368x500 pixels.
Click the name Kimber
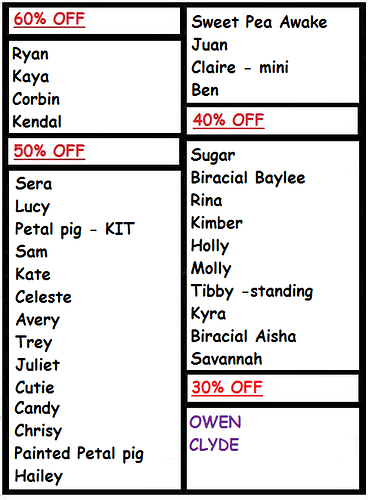click(x=217, y=223)
